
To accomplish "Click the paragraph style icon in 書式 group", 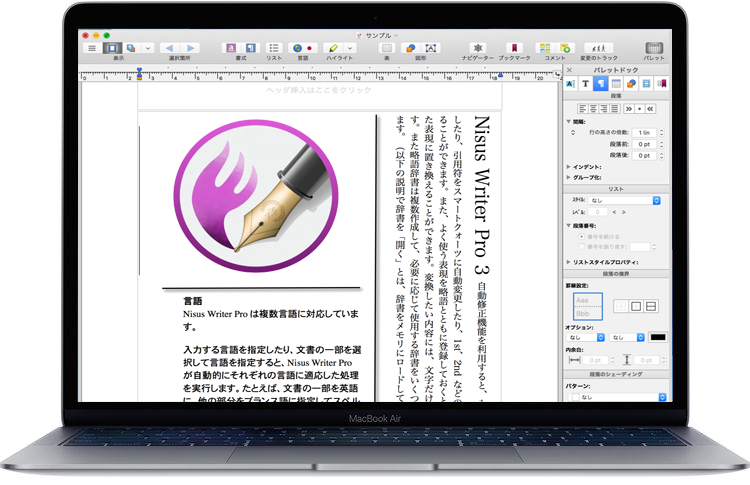I will (x=251, y=48).
